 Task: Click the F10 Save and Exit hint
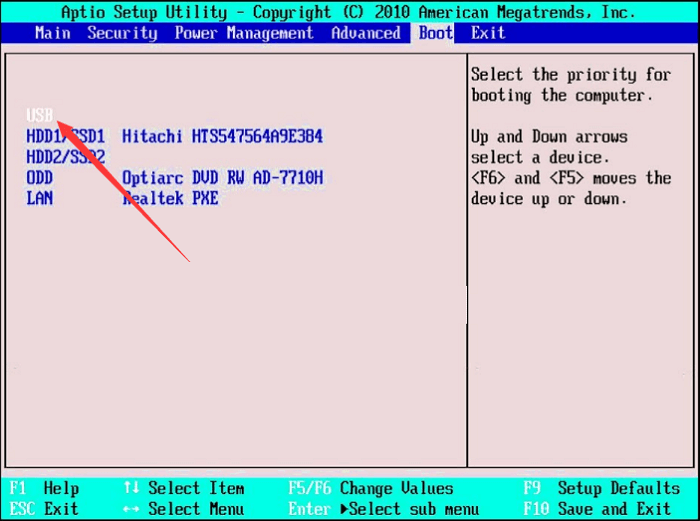pyautogui.click(x=597, y=509)
